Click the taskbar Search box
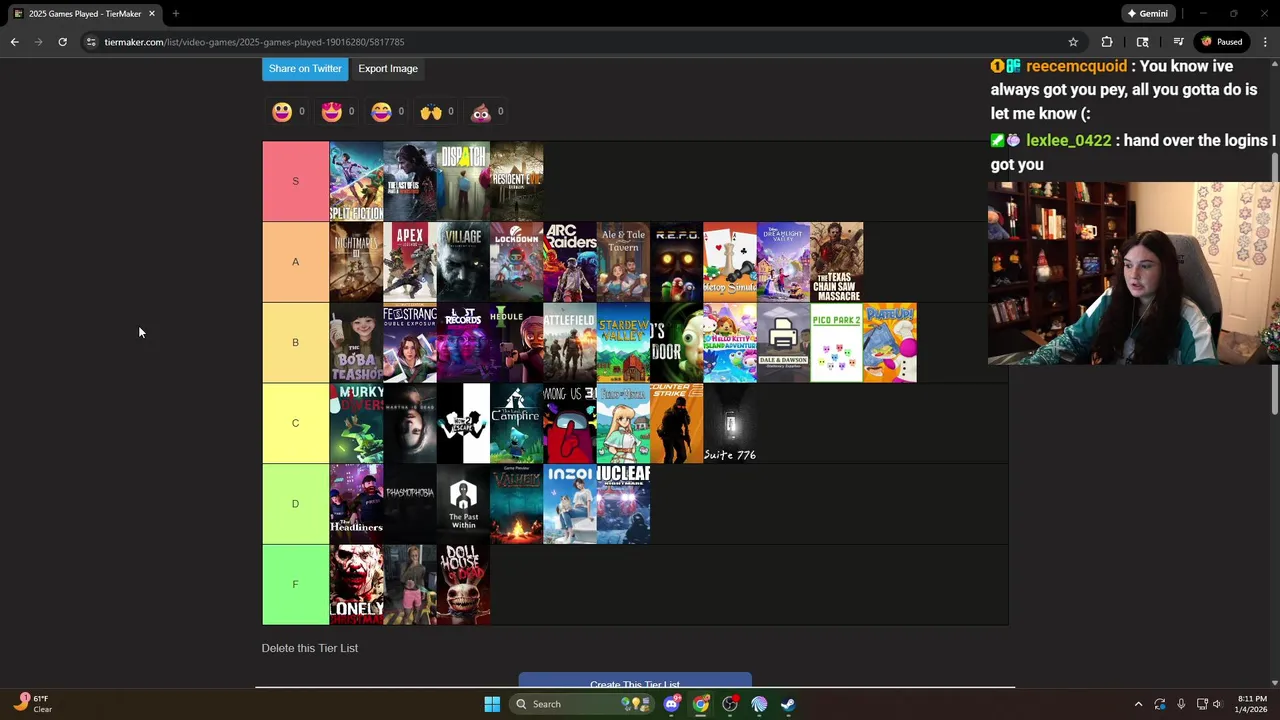 click(580, 704)
